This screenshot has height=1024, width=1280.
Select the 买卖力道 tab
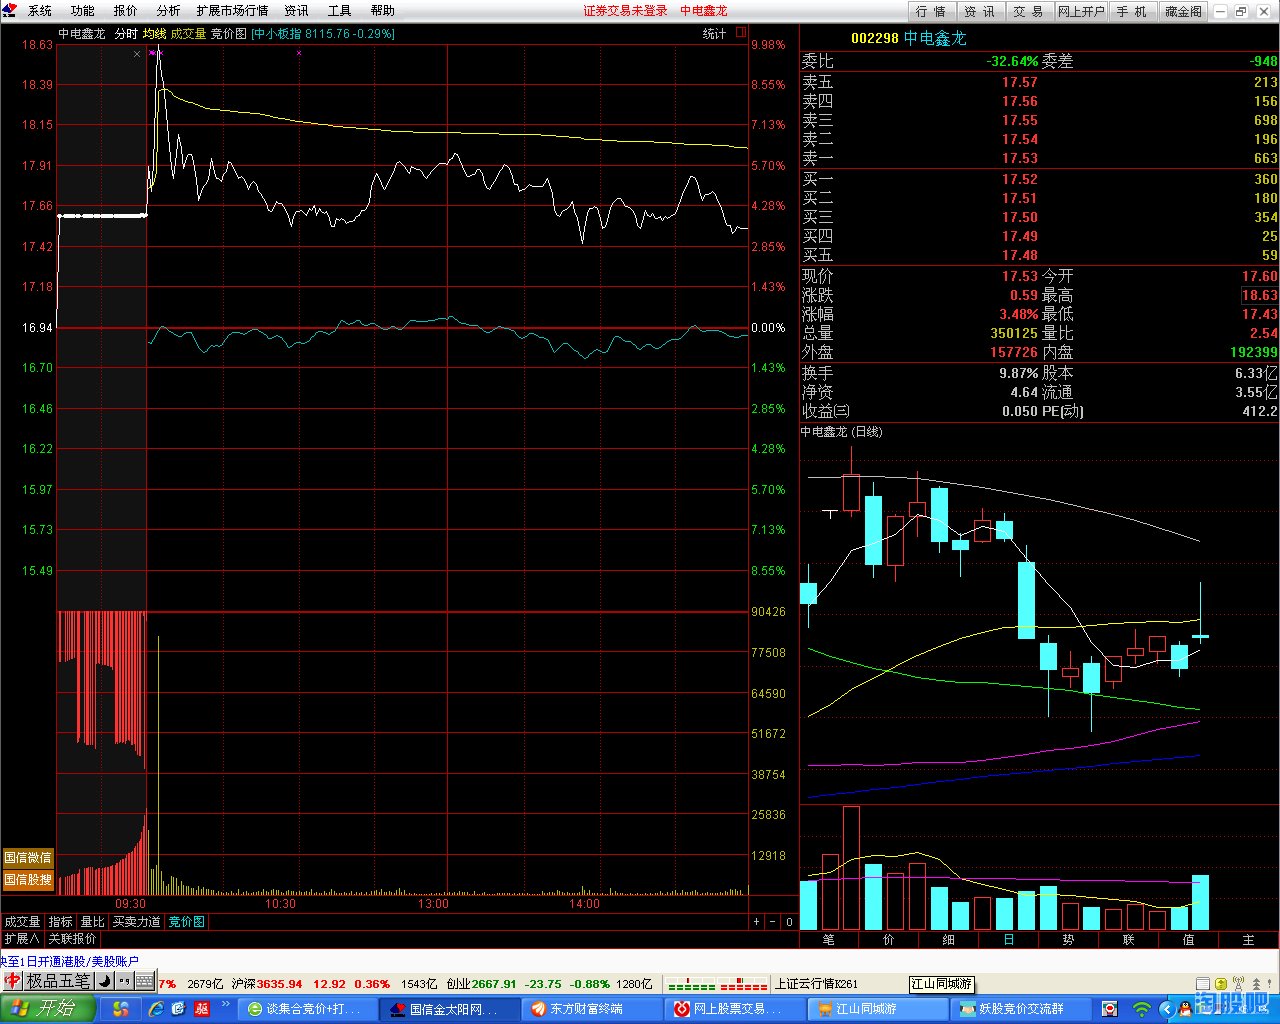[x=137, y=922]
